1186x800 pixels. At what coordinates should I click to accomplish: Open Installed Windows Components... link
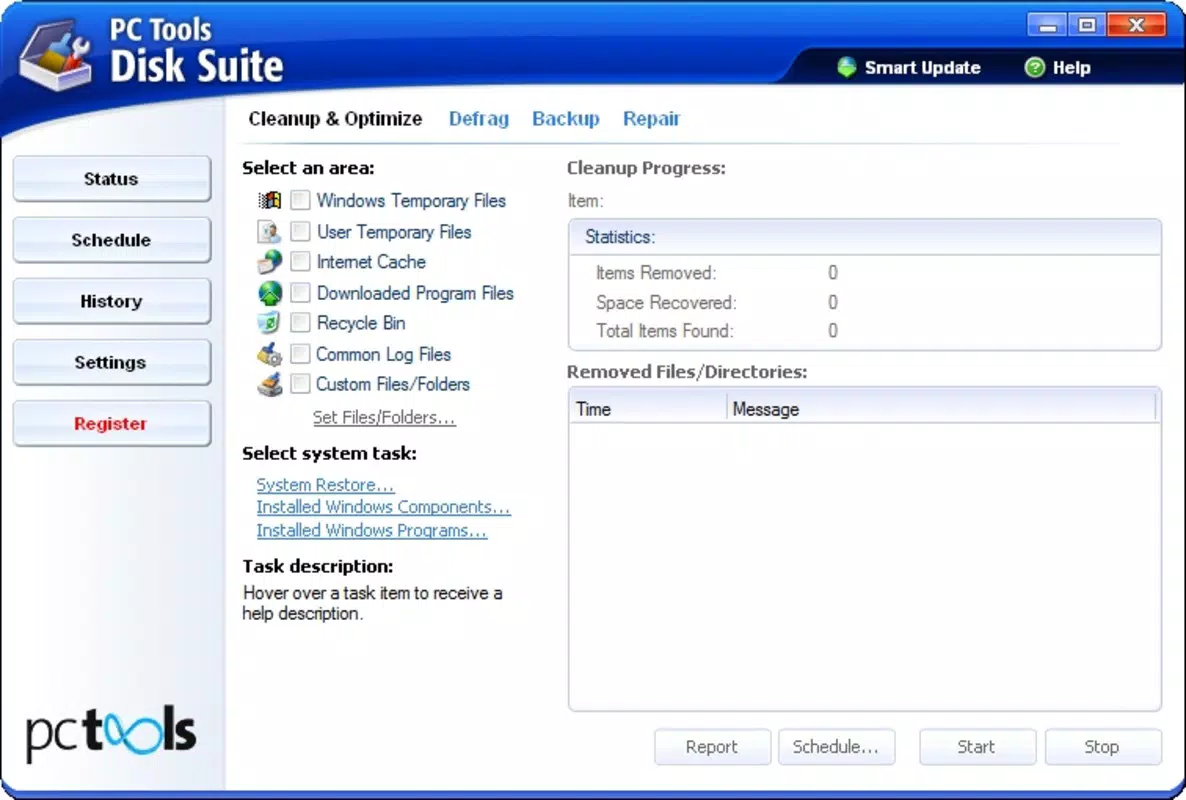[383, 507]
